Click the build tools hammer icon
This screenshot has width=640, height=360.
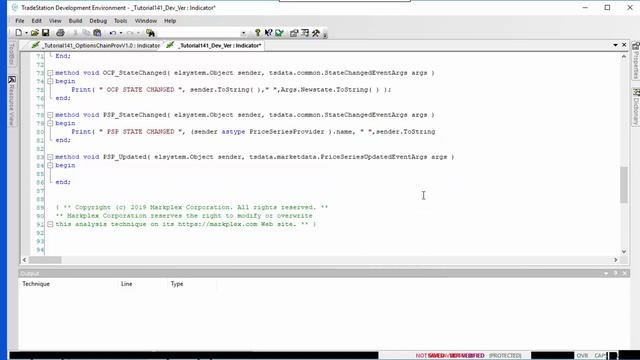[x=316, y=33]
